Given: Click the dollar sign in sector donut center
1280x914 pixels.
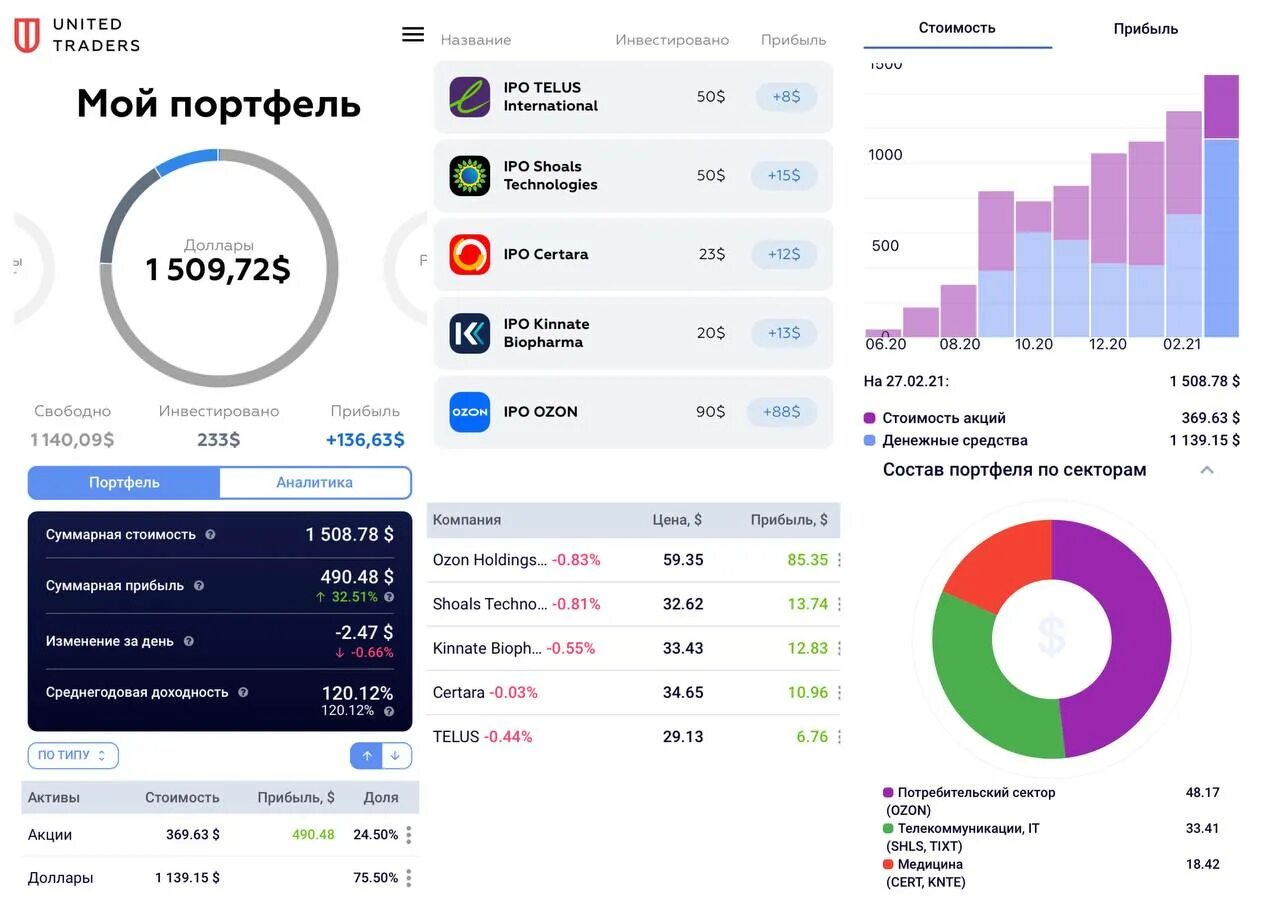Looking at the screenshot, I should point(1051,637).
